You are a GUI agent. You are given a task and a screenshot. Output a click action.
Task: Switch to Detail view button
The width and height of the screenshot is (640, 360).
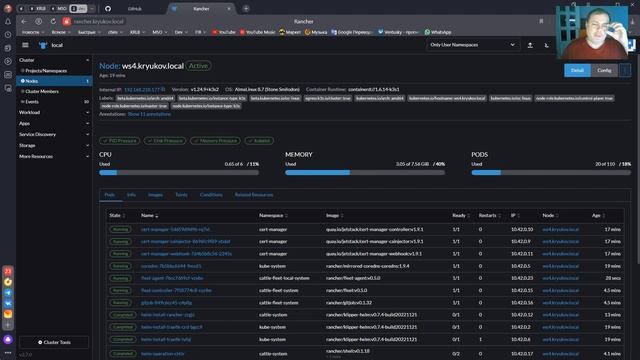(577, 71)
